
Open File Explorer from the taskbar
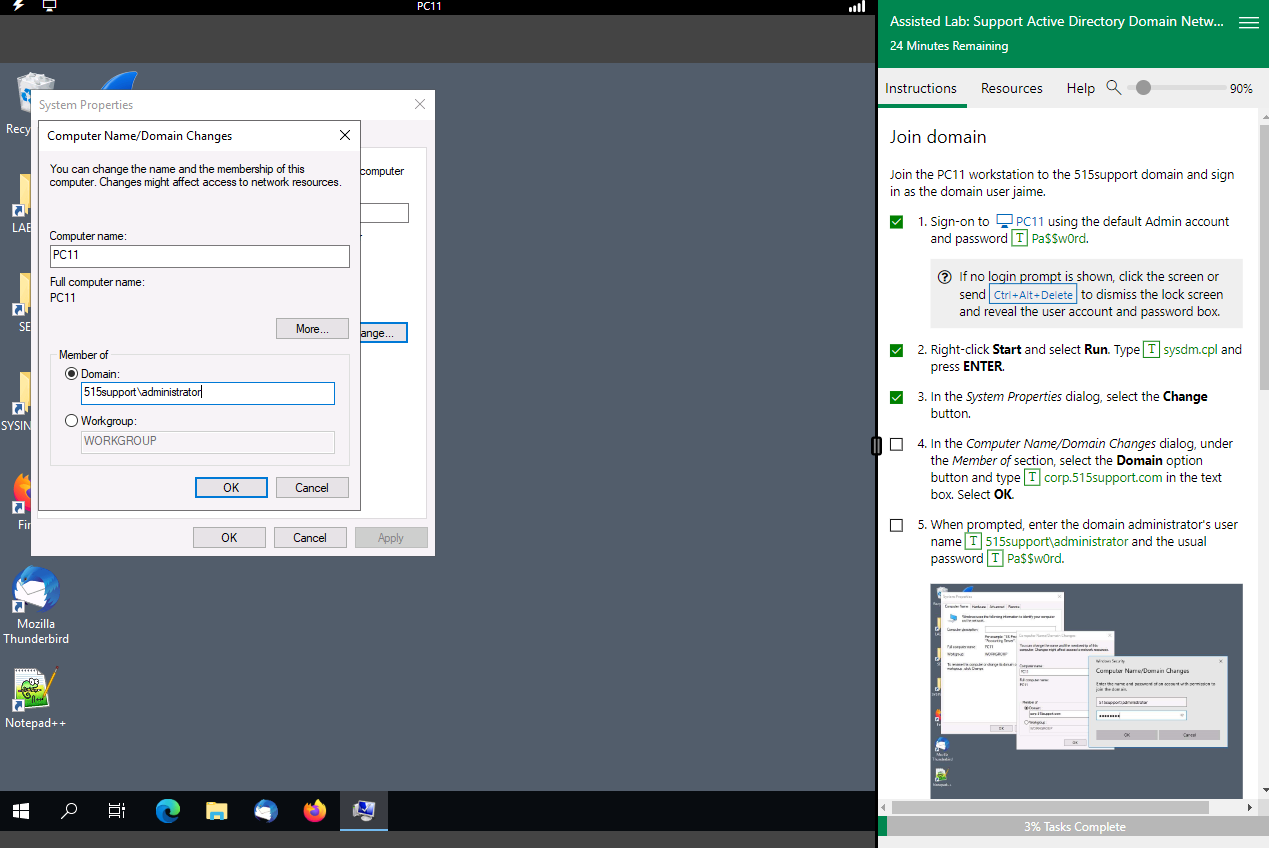coord(216,811)
